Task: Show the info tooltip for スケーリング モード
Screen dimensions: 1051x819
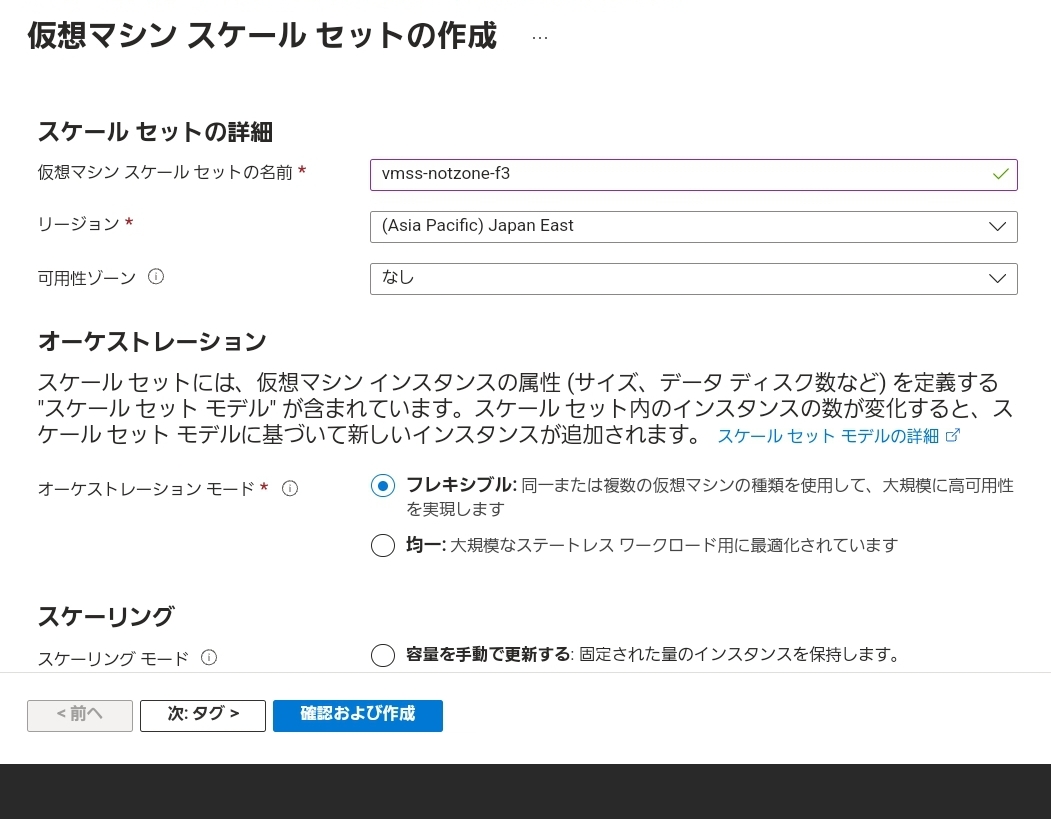Action: pyautogui.click(x=209, y=657)
